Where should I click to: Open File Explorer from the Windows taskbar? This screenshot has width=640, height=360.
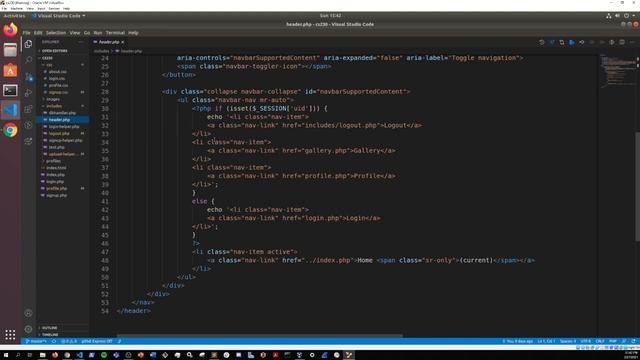(42, 355)
